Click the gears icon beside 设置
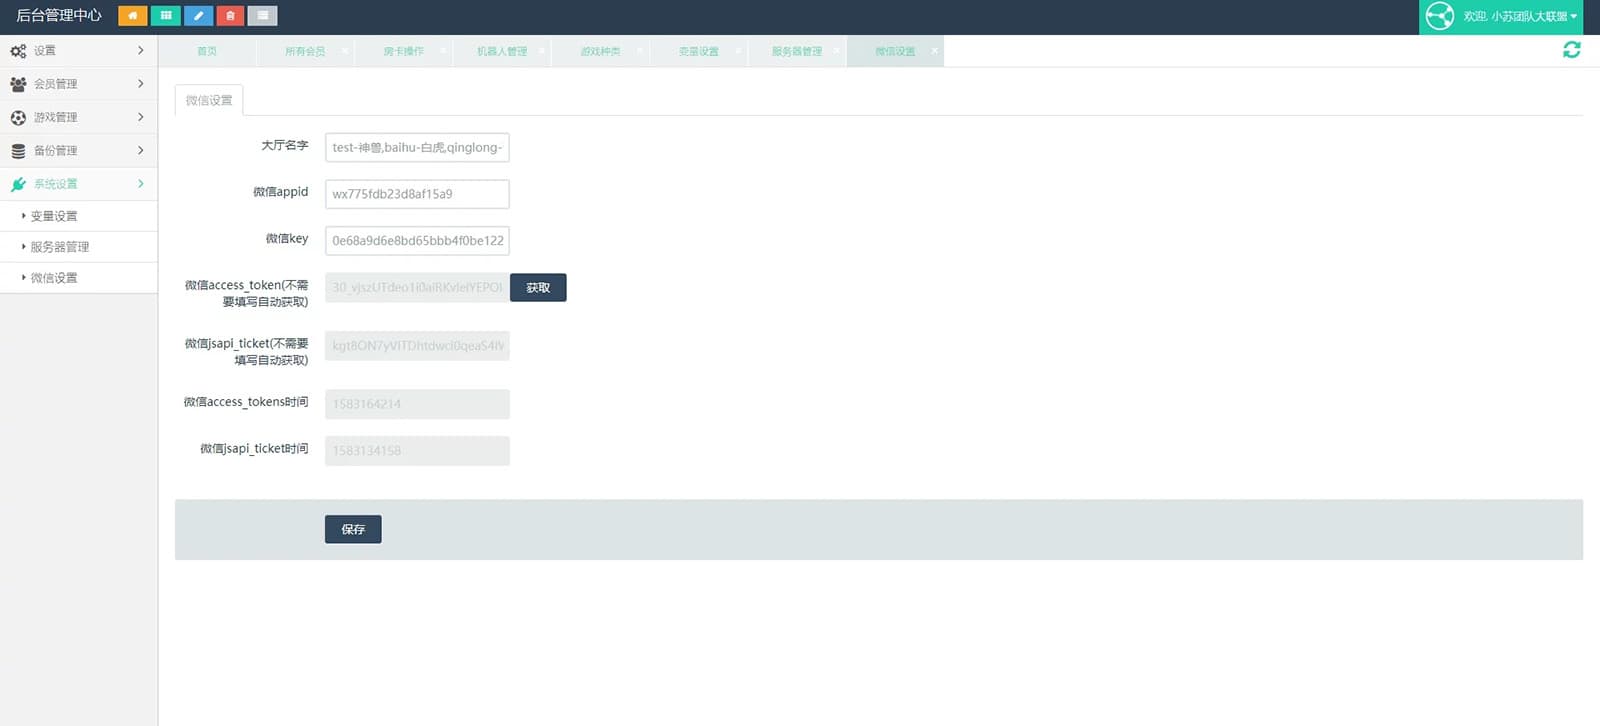1600x726 pixels. (x=18, y=51)
